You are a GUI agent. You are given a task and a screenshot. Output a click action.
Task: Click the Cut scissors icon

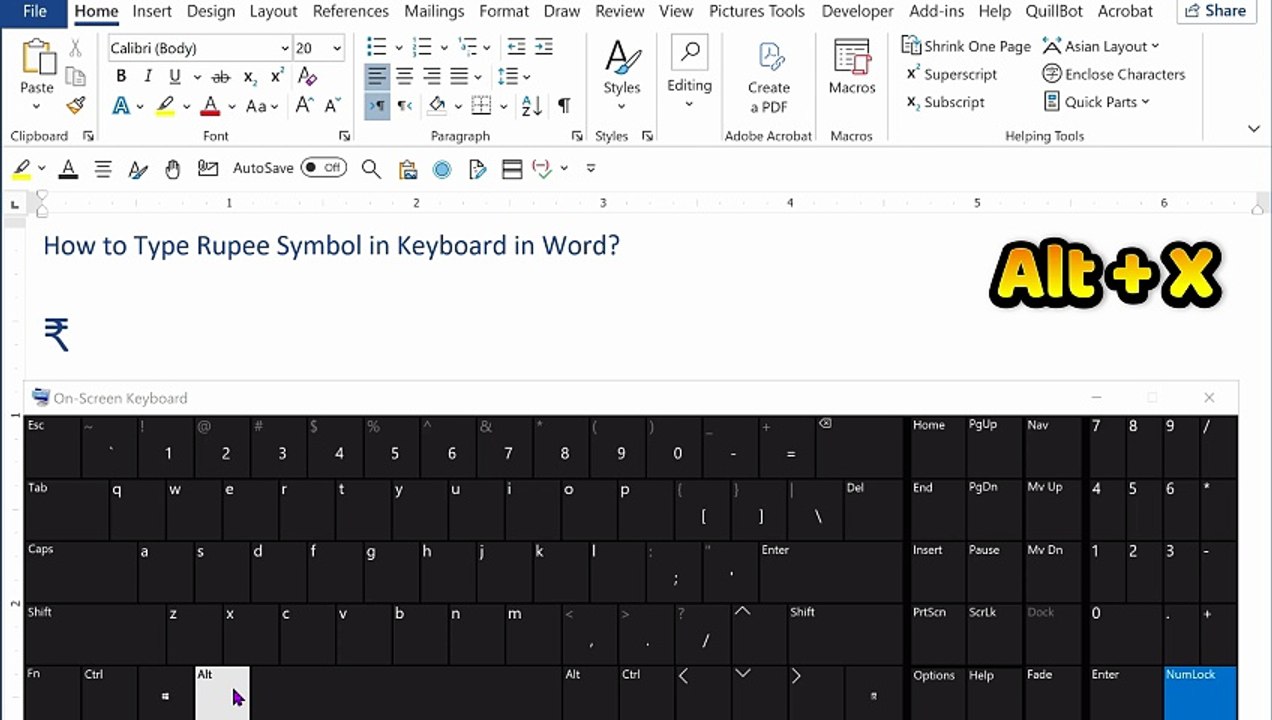point(75,48)
